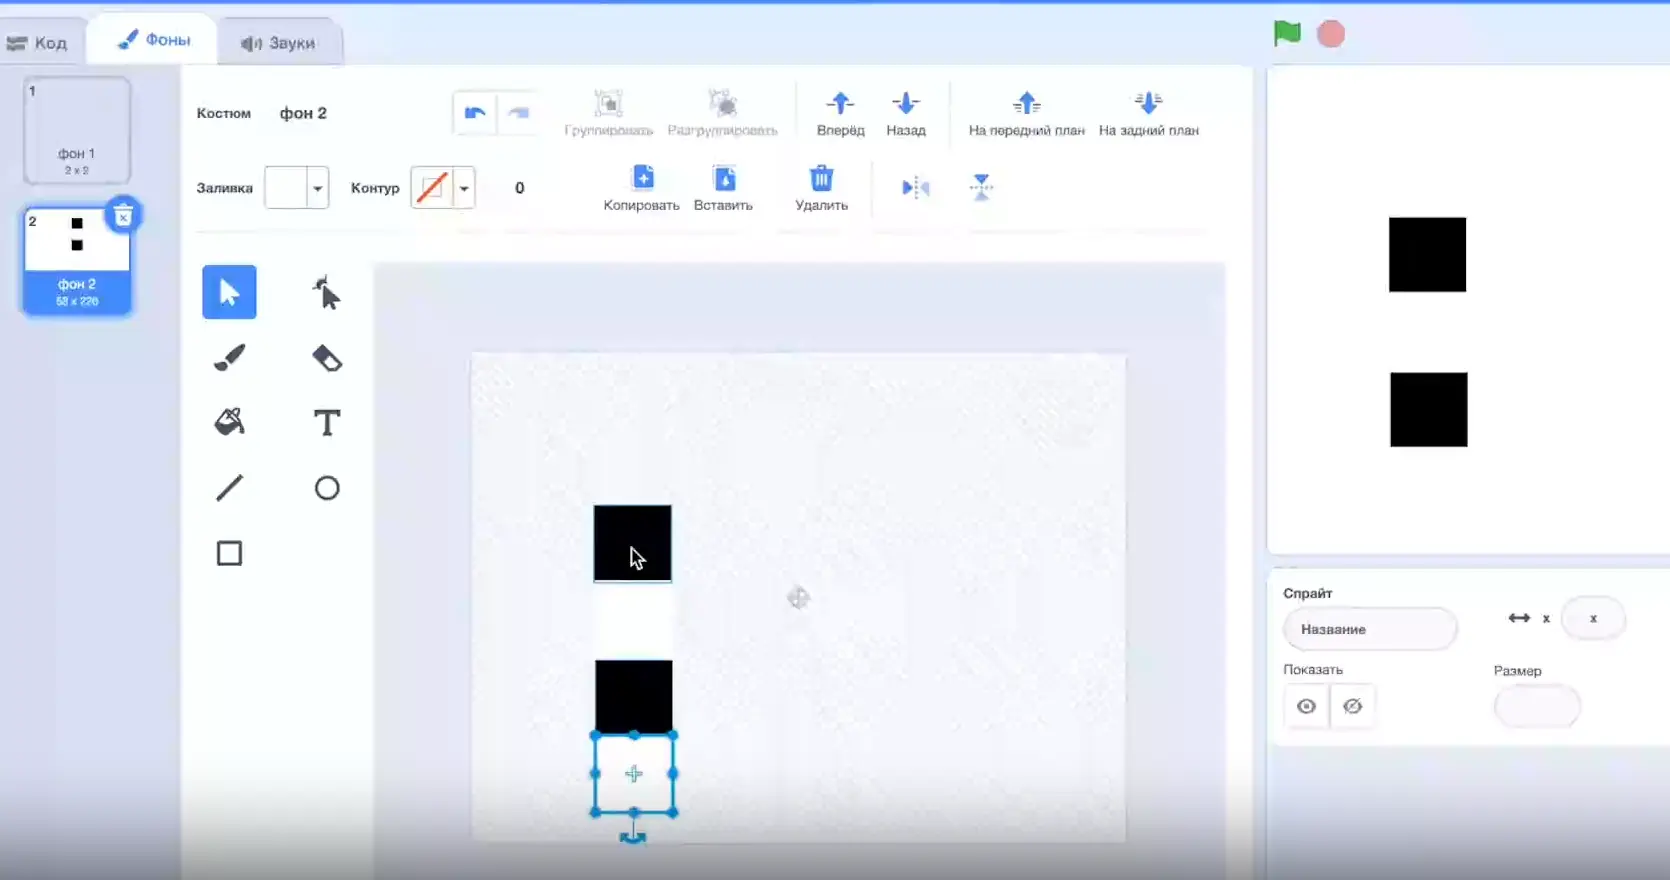Select the фон 1 backdrop thumbnail
The width and height of the screenshot is (1670, 880).
coord(77,130)
